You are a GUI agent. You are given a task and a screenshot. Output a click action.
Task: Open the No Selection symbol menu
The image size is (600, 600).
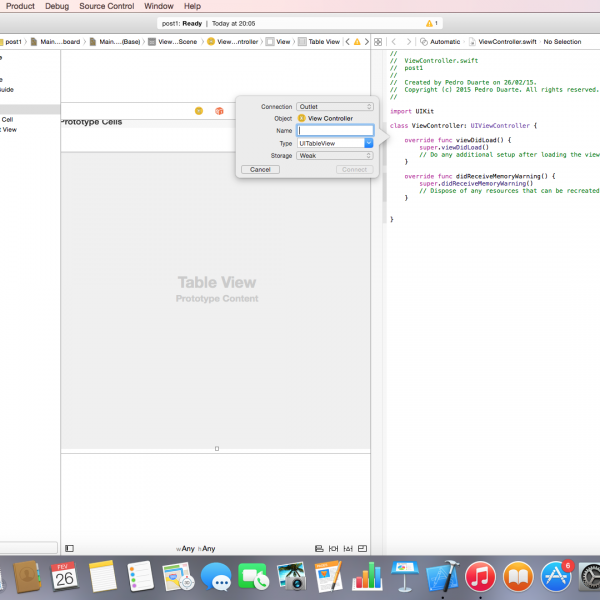(562, 42)
